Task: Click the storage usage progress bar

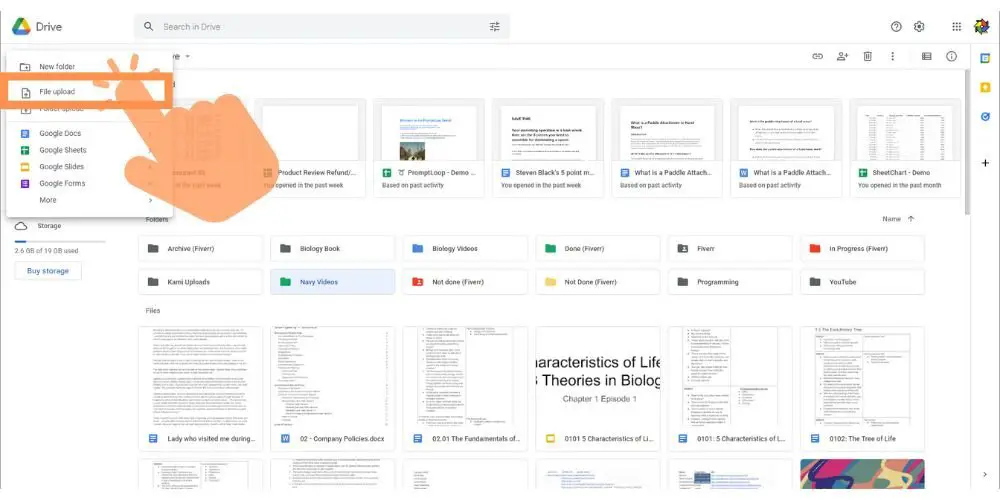Action: (x=60, y=242)
